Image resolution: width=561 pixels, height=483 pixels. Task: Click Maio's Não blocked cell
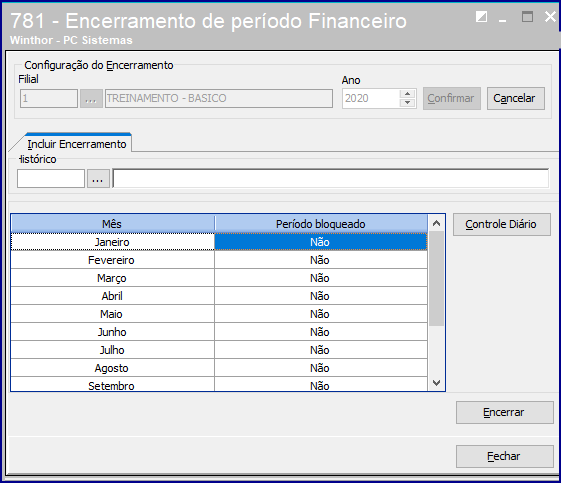[x=321, y=314]
